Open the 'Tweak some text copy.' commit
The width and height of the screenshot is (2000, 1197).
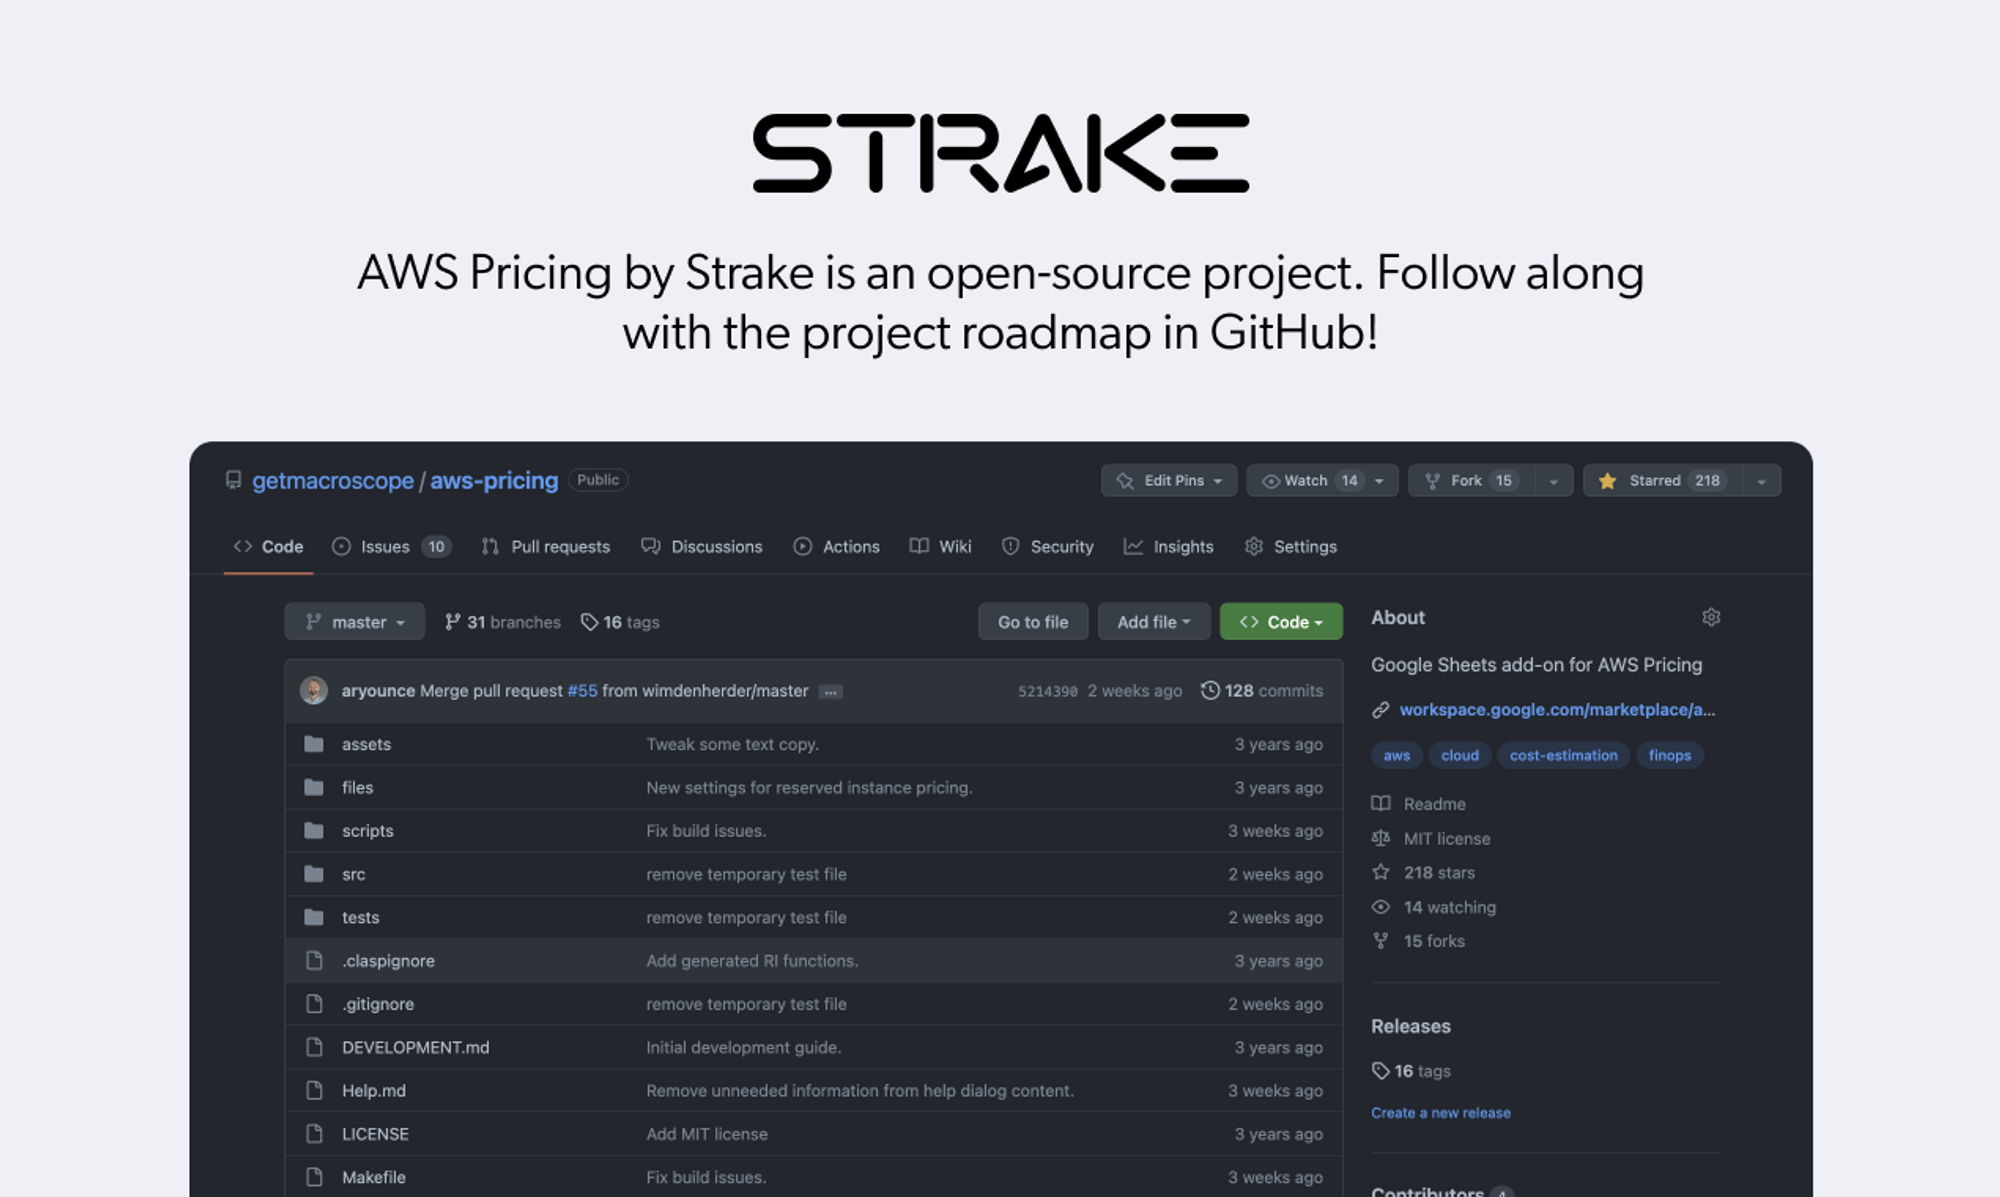pos(732,744)
